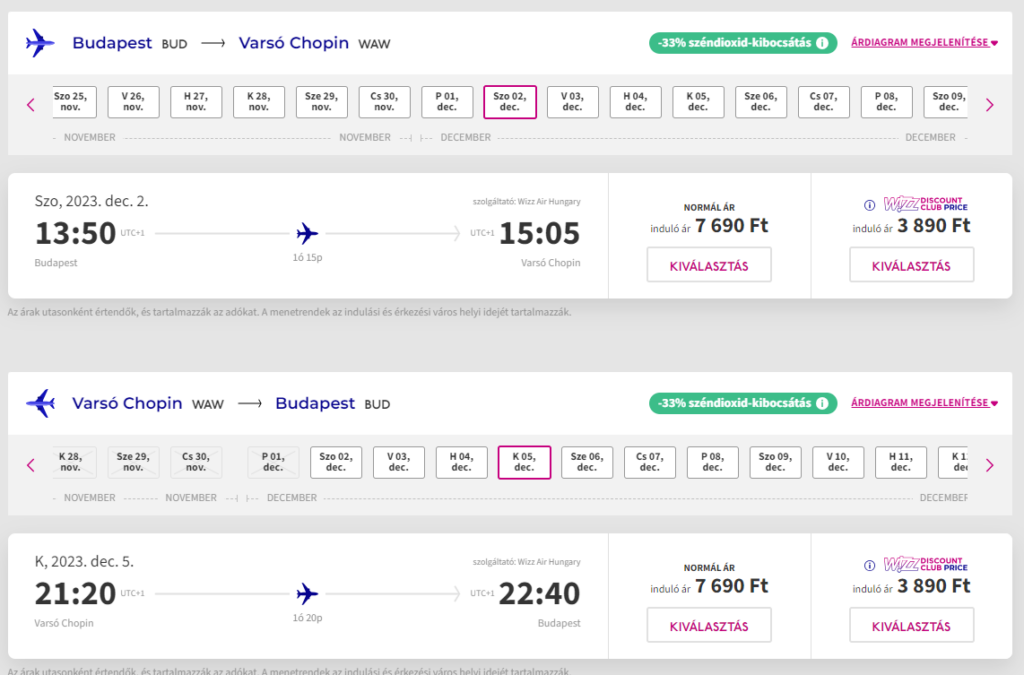Choose outbound Discount Club price Kiválasztás
1024x675 pixels.
[x=911, y=266]
